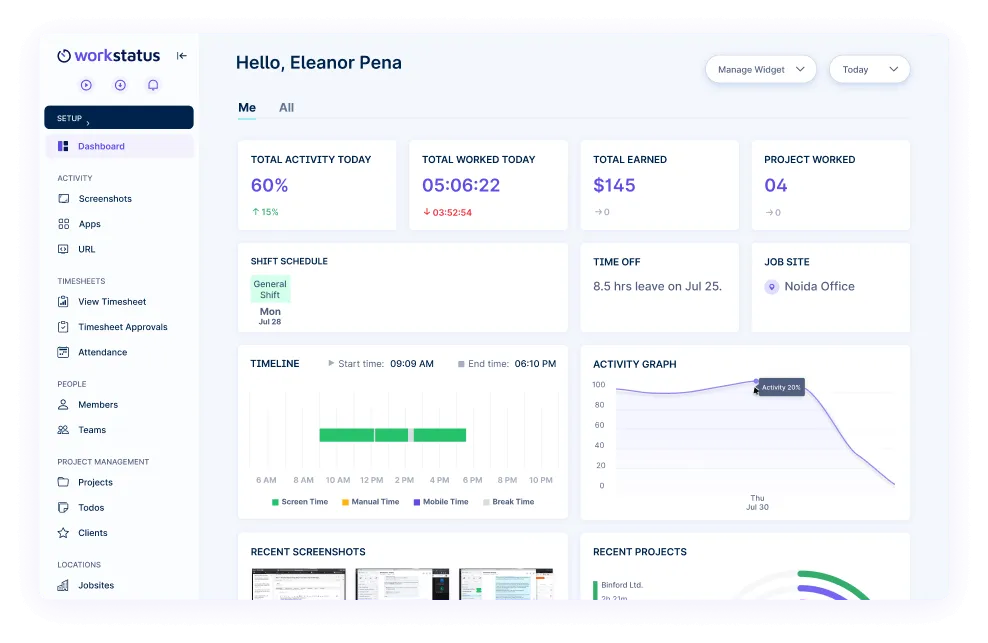Click the Members person icon
Image resolution: width=988 pixels, height=643 pixels.
pyautogui.click(x=63, y=405)
